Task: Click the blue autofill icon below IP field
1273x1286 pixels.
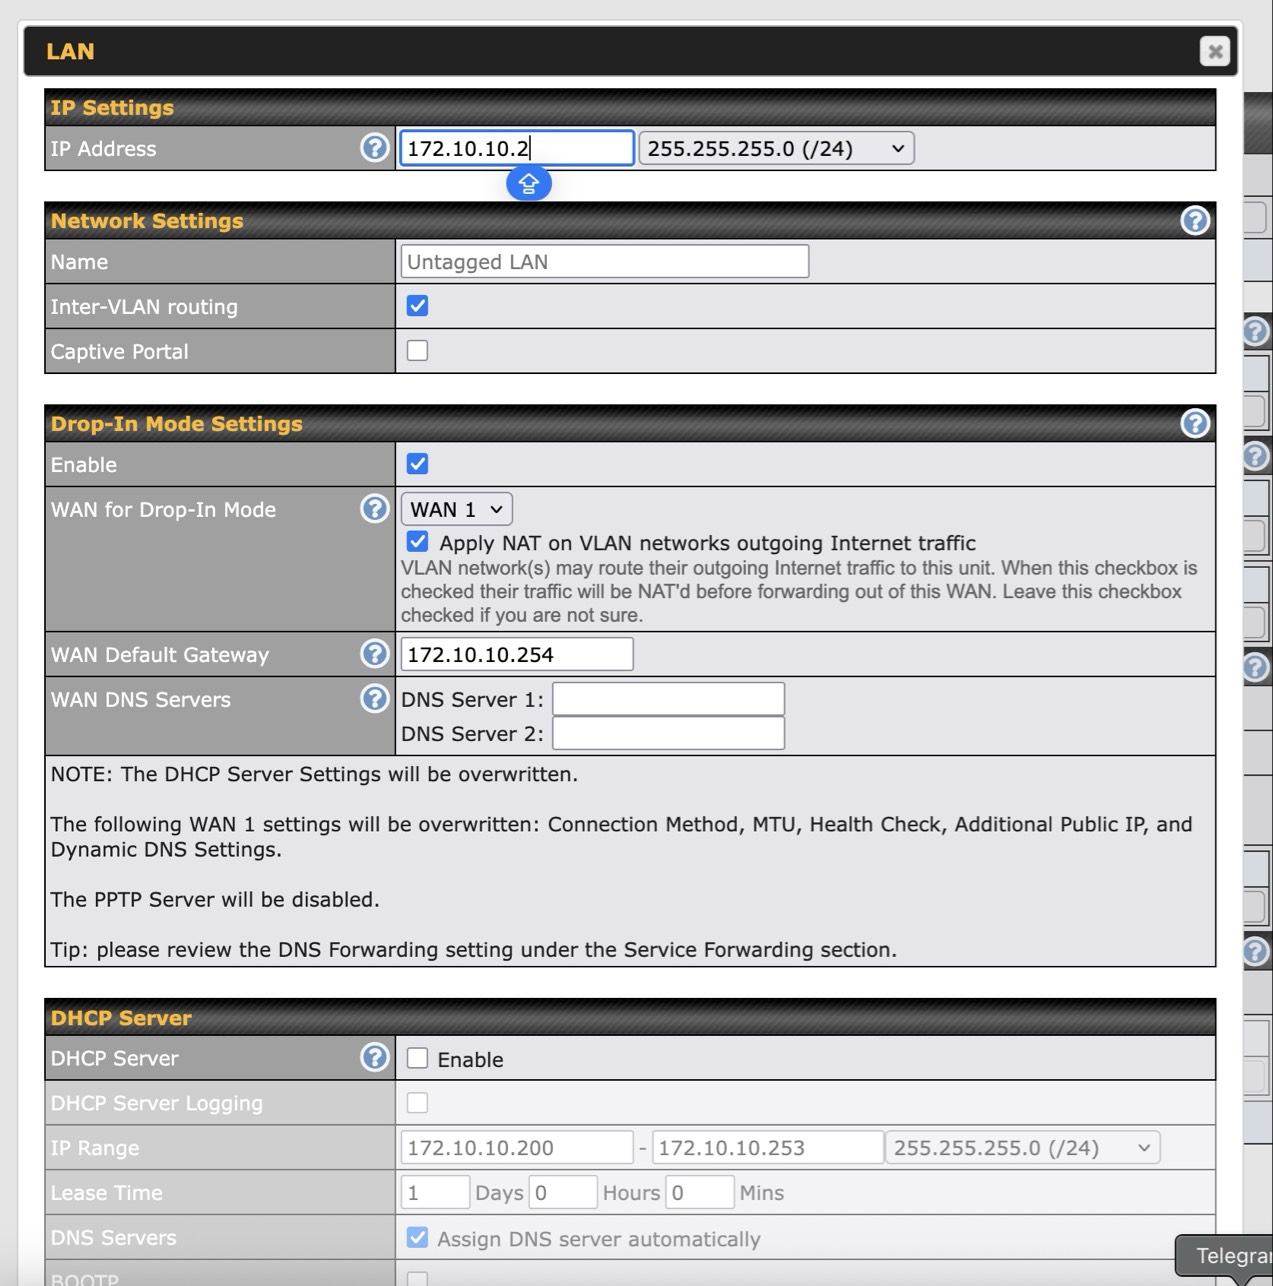Action: click(x=528, y=184)
